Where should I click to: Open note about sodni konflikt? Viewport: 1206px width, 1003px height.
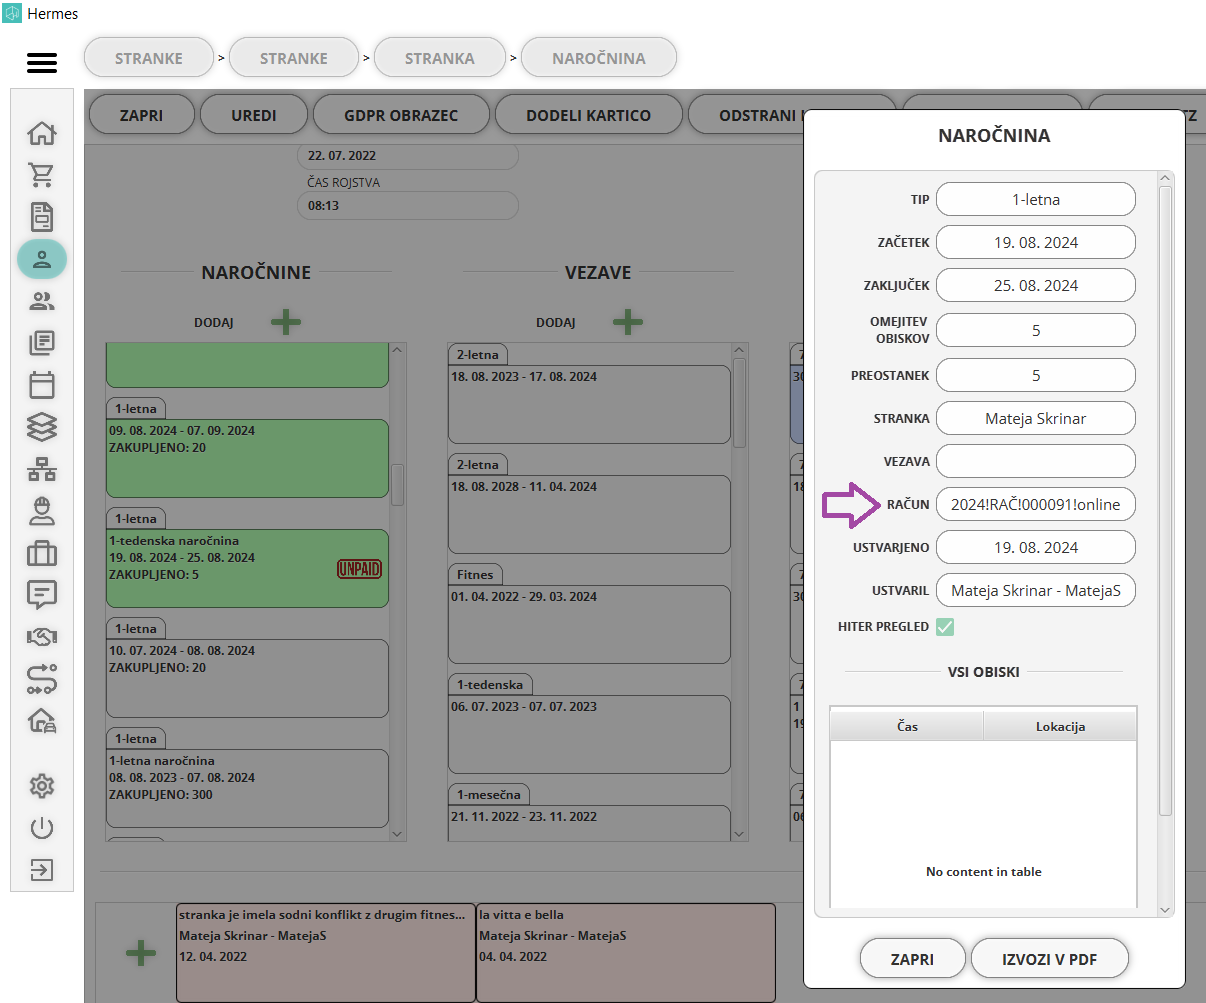[x=326, y=952]
